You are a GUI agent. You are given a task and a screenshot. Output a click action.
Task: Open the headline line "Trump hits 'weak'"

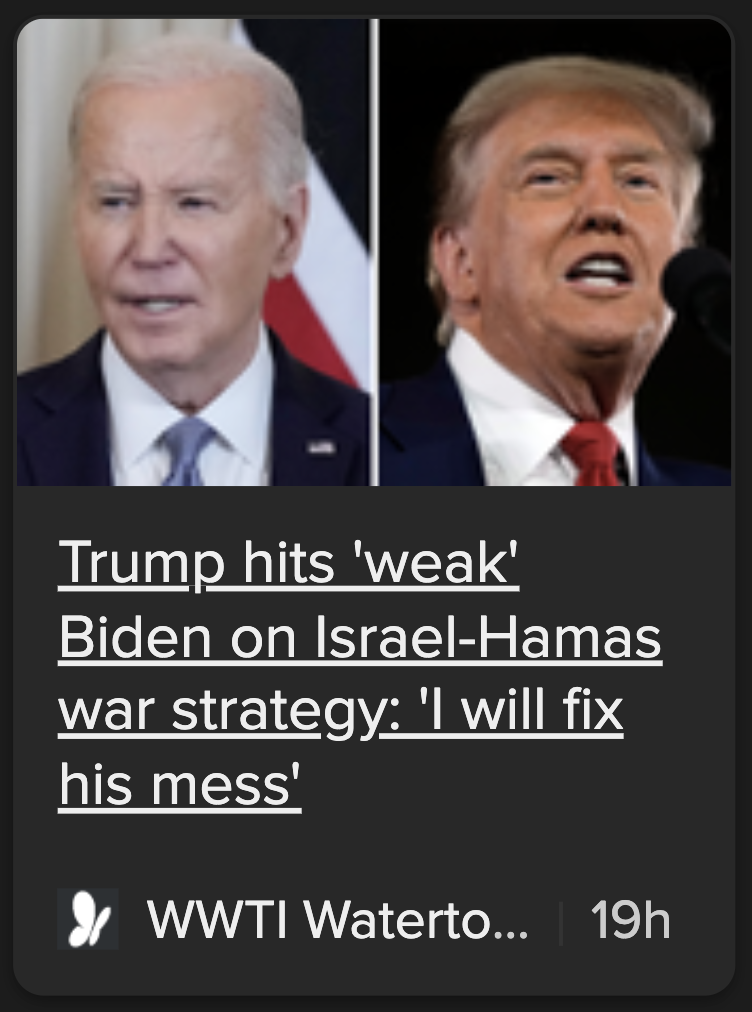click(x=289, y=563)
